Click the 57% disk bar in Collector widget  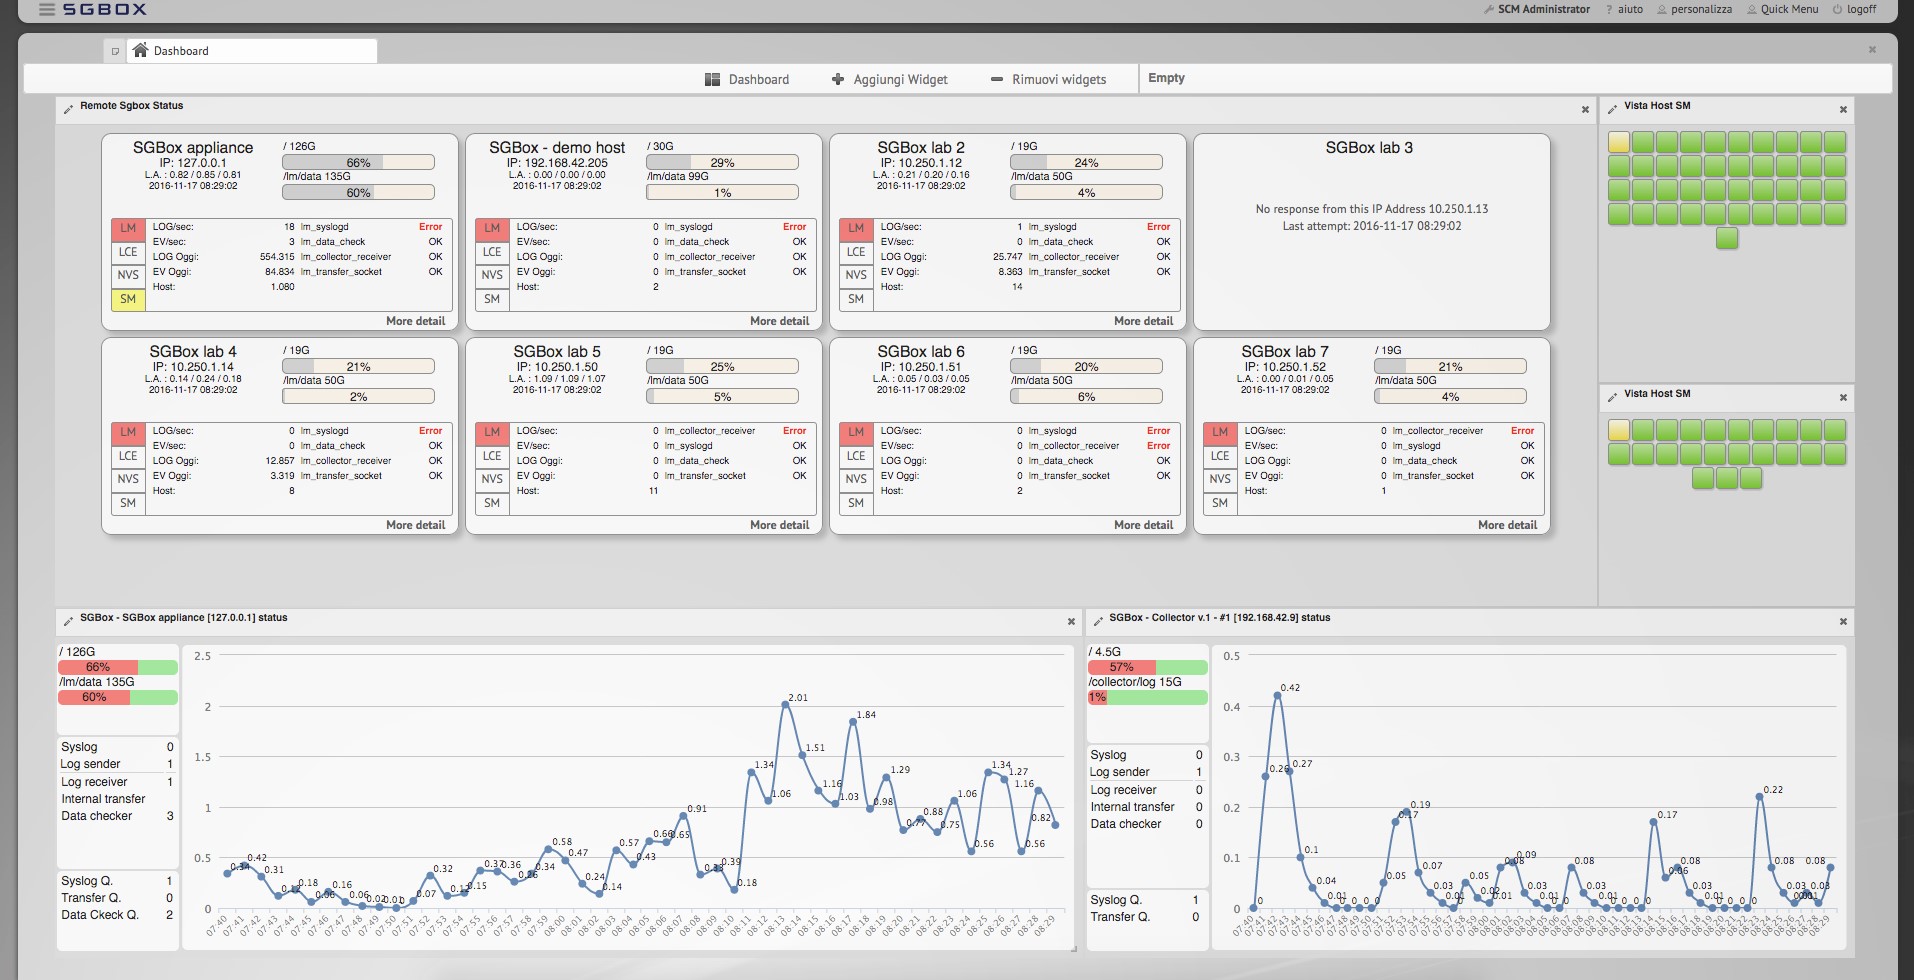(x=1147, y=667)
